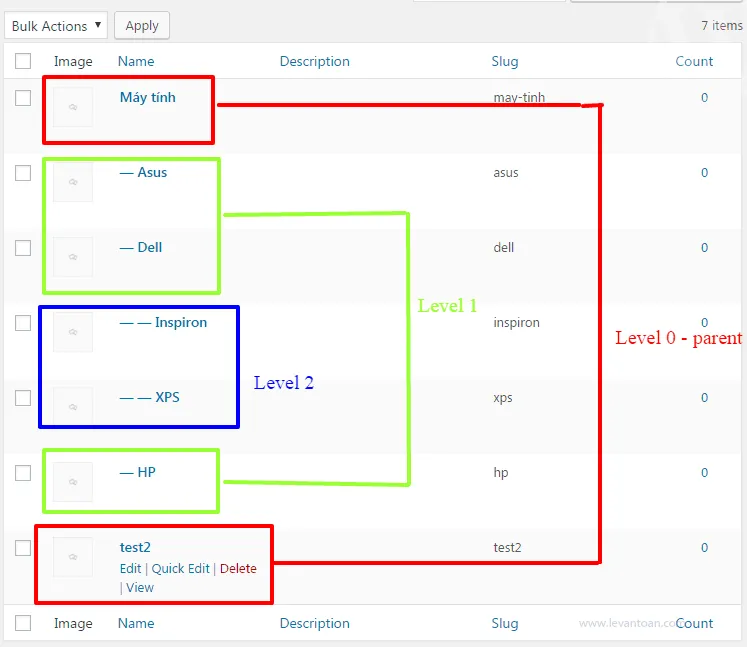Click the Dell category image placeholder
The height and width of the screenshot is (647, 747).
(73, 257)
